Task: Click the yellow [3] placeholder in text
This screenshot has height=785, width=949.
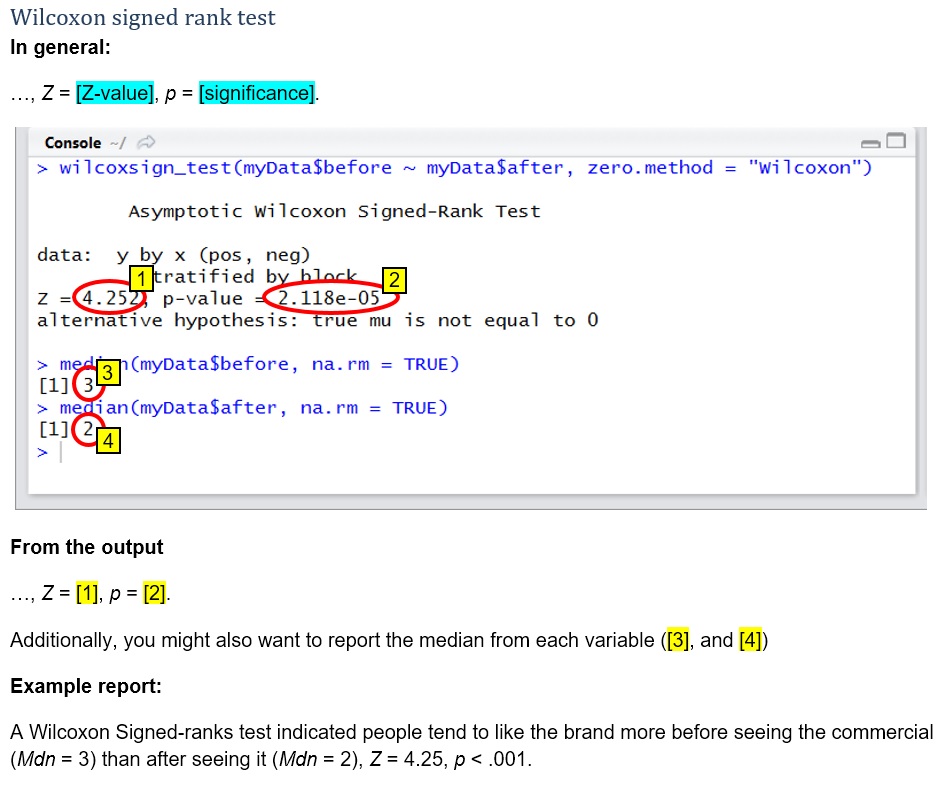Action: pyautogui.click(x=678, y=640)
